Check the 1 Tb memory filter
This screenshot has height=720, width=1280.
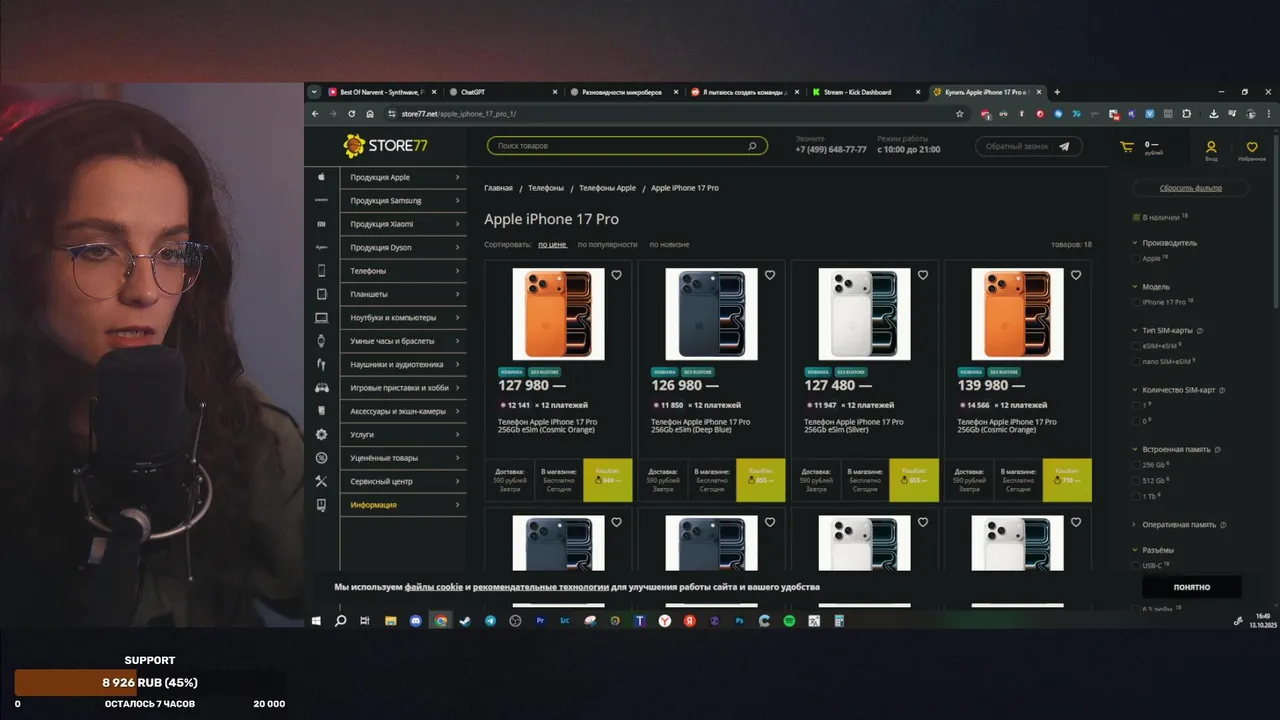[1136, 496]
